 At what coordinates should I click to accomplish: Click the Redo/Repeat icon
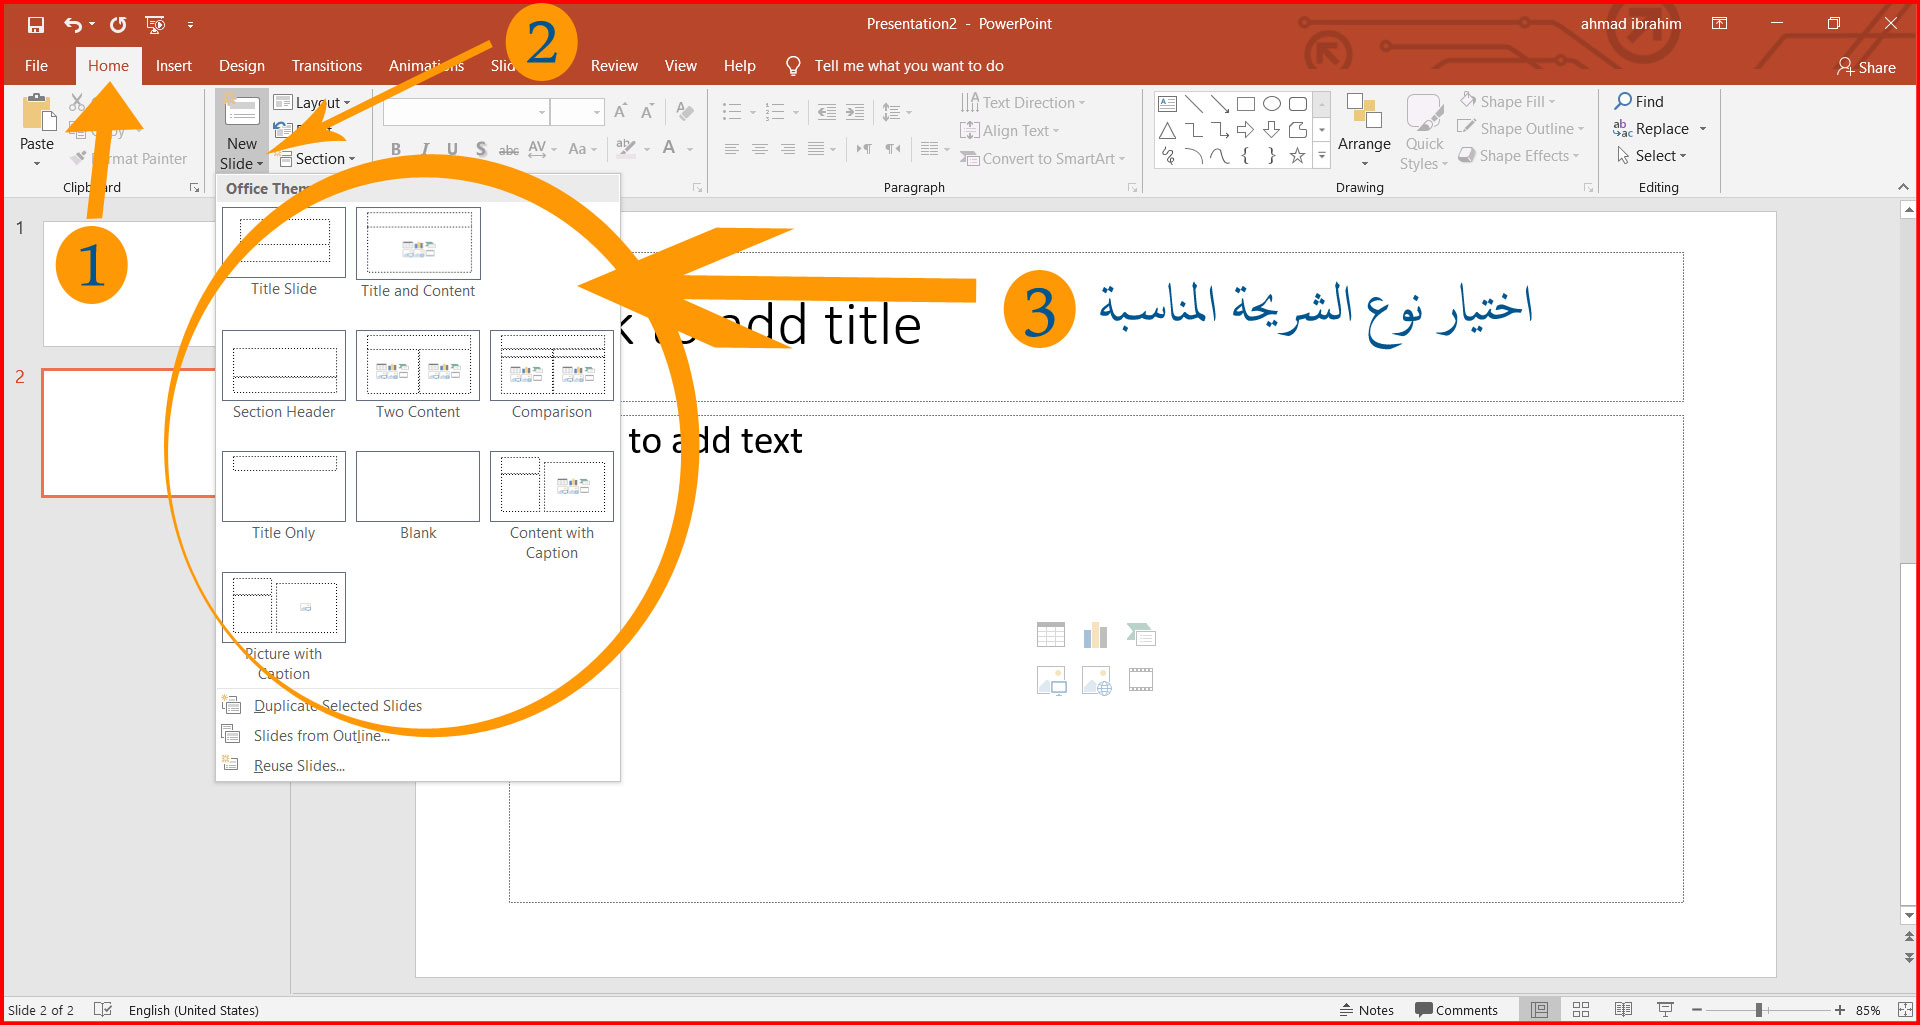(118, 24)
